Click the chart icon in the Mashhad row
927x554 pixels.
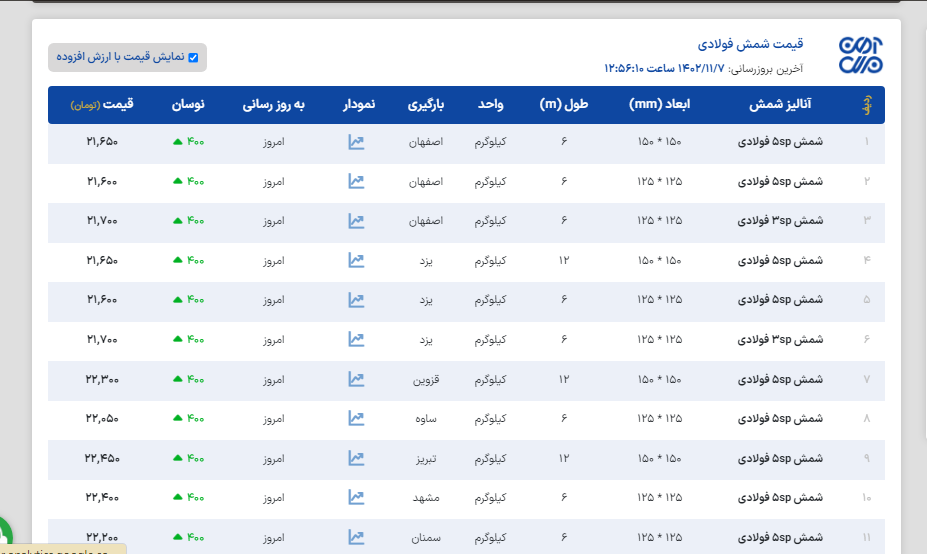coord(356,497)
